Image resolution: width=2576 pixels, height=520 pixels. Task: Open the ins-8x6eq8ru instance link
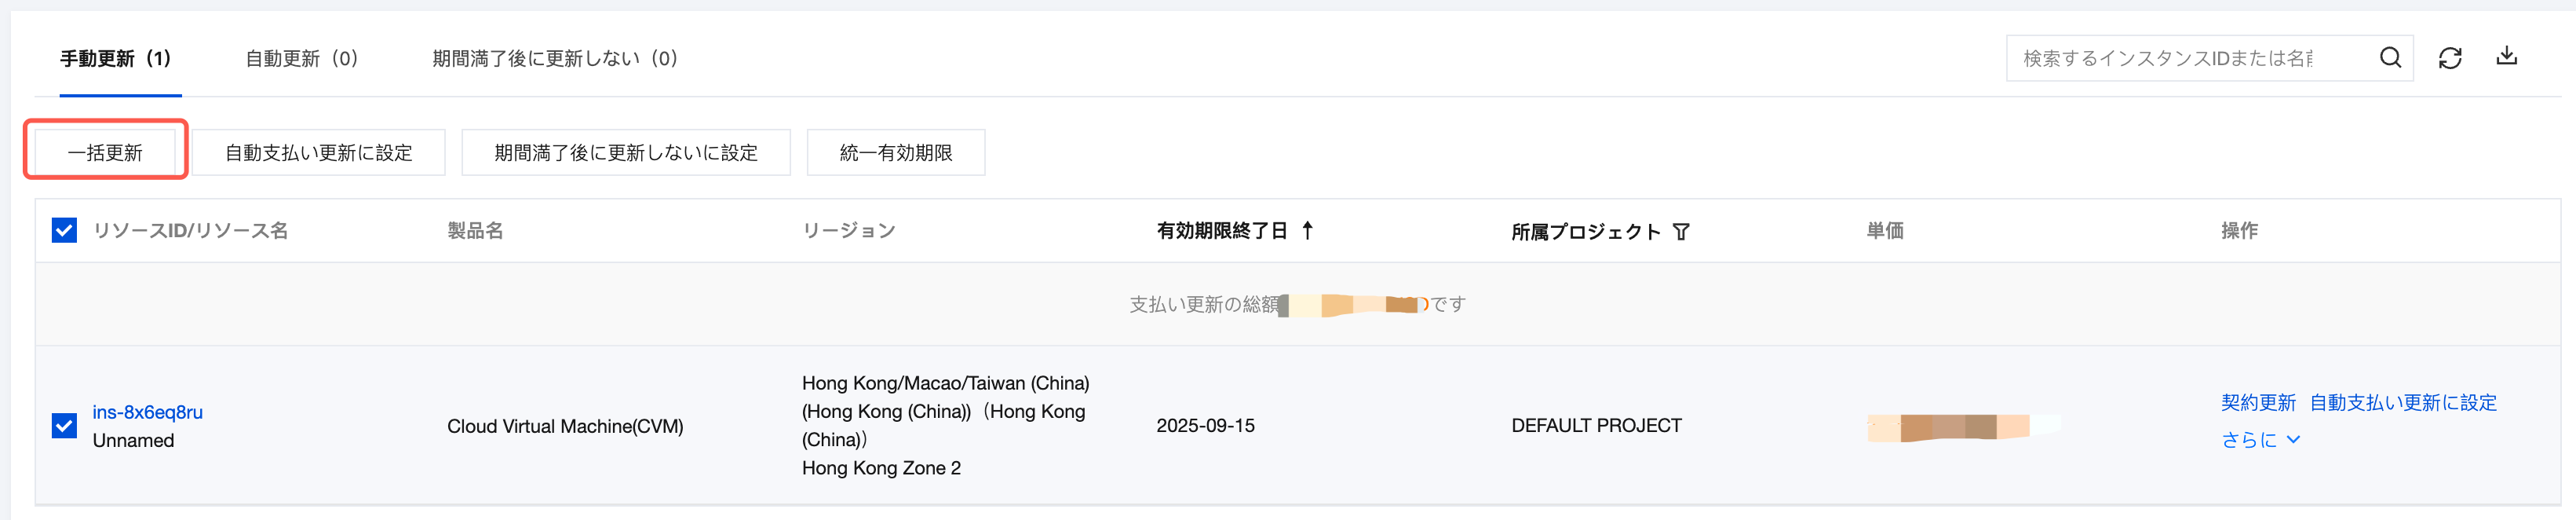(147, 412)
